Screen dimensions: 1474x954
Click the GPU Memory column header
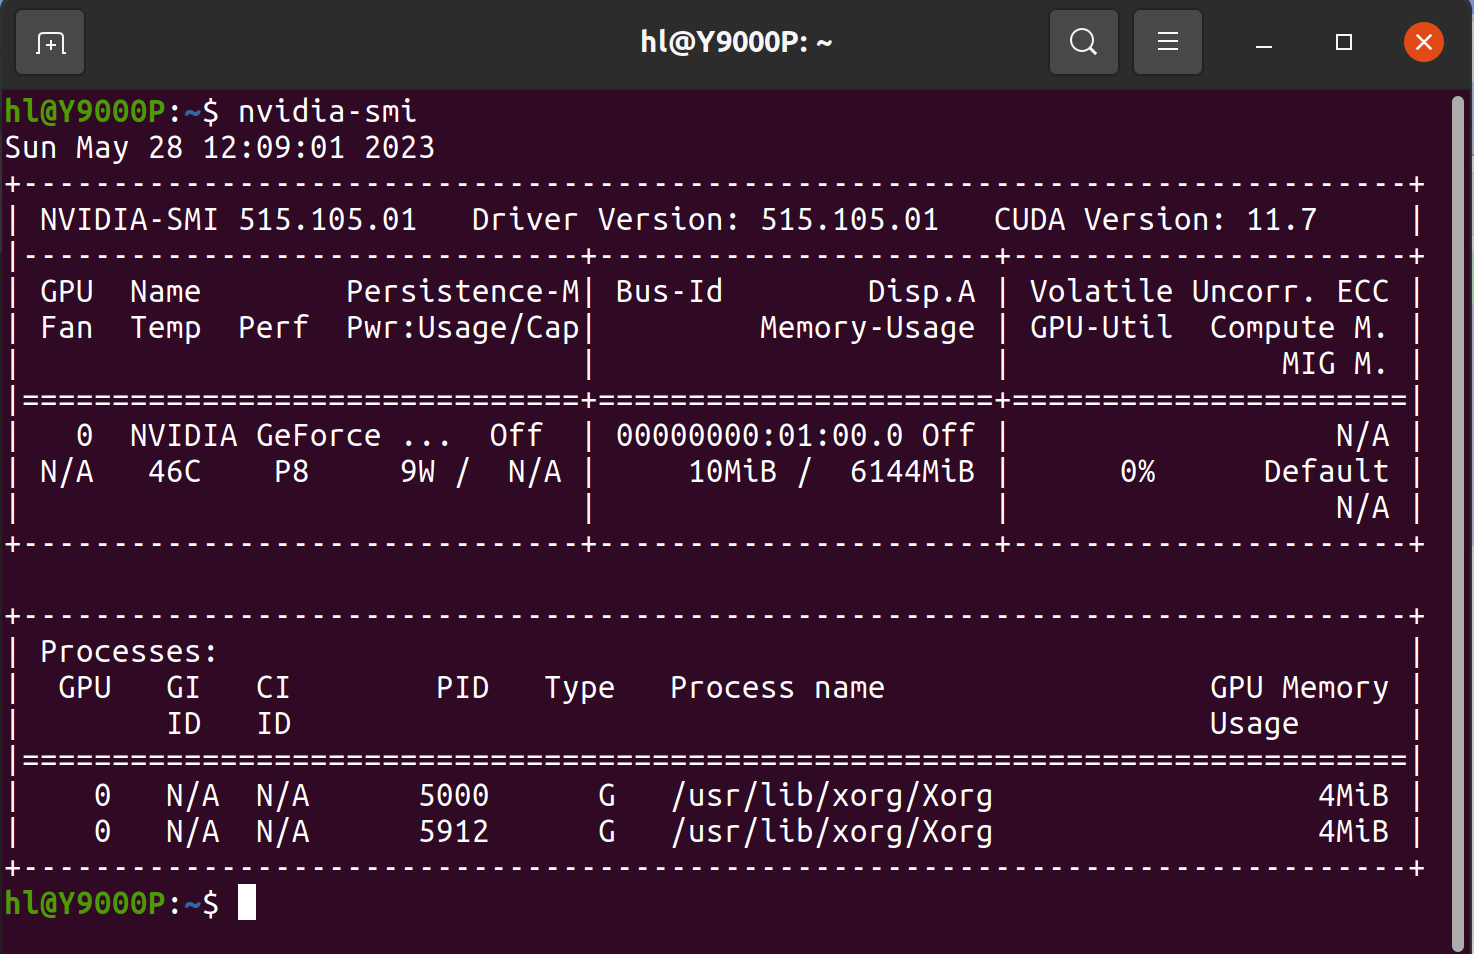pyautogui.click(x=1299, y=687)
